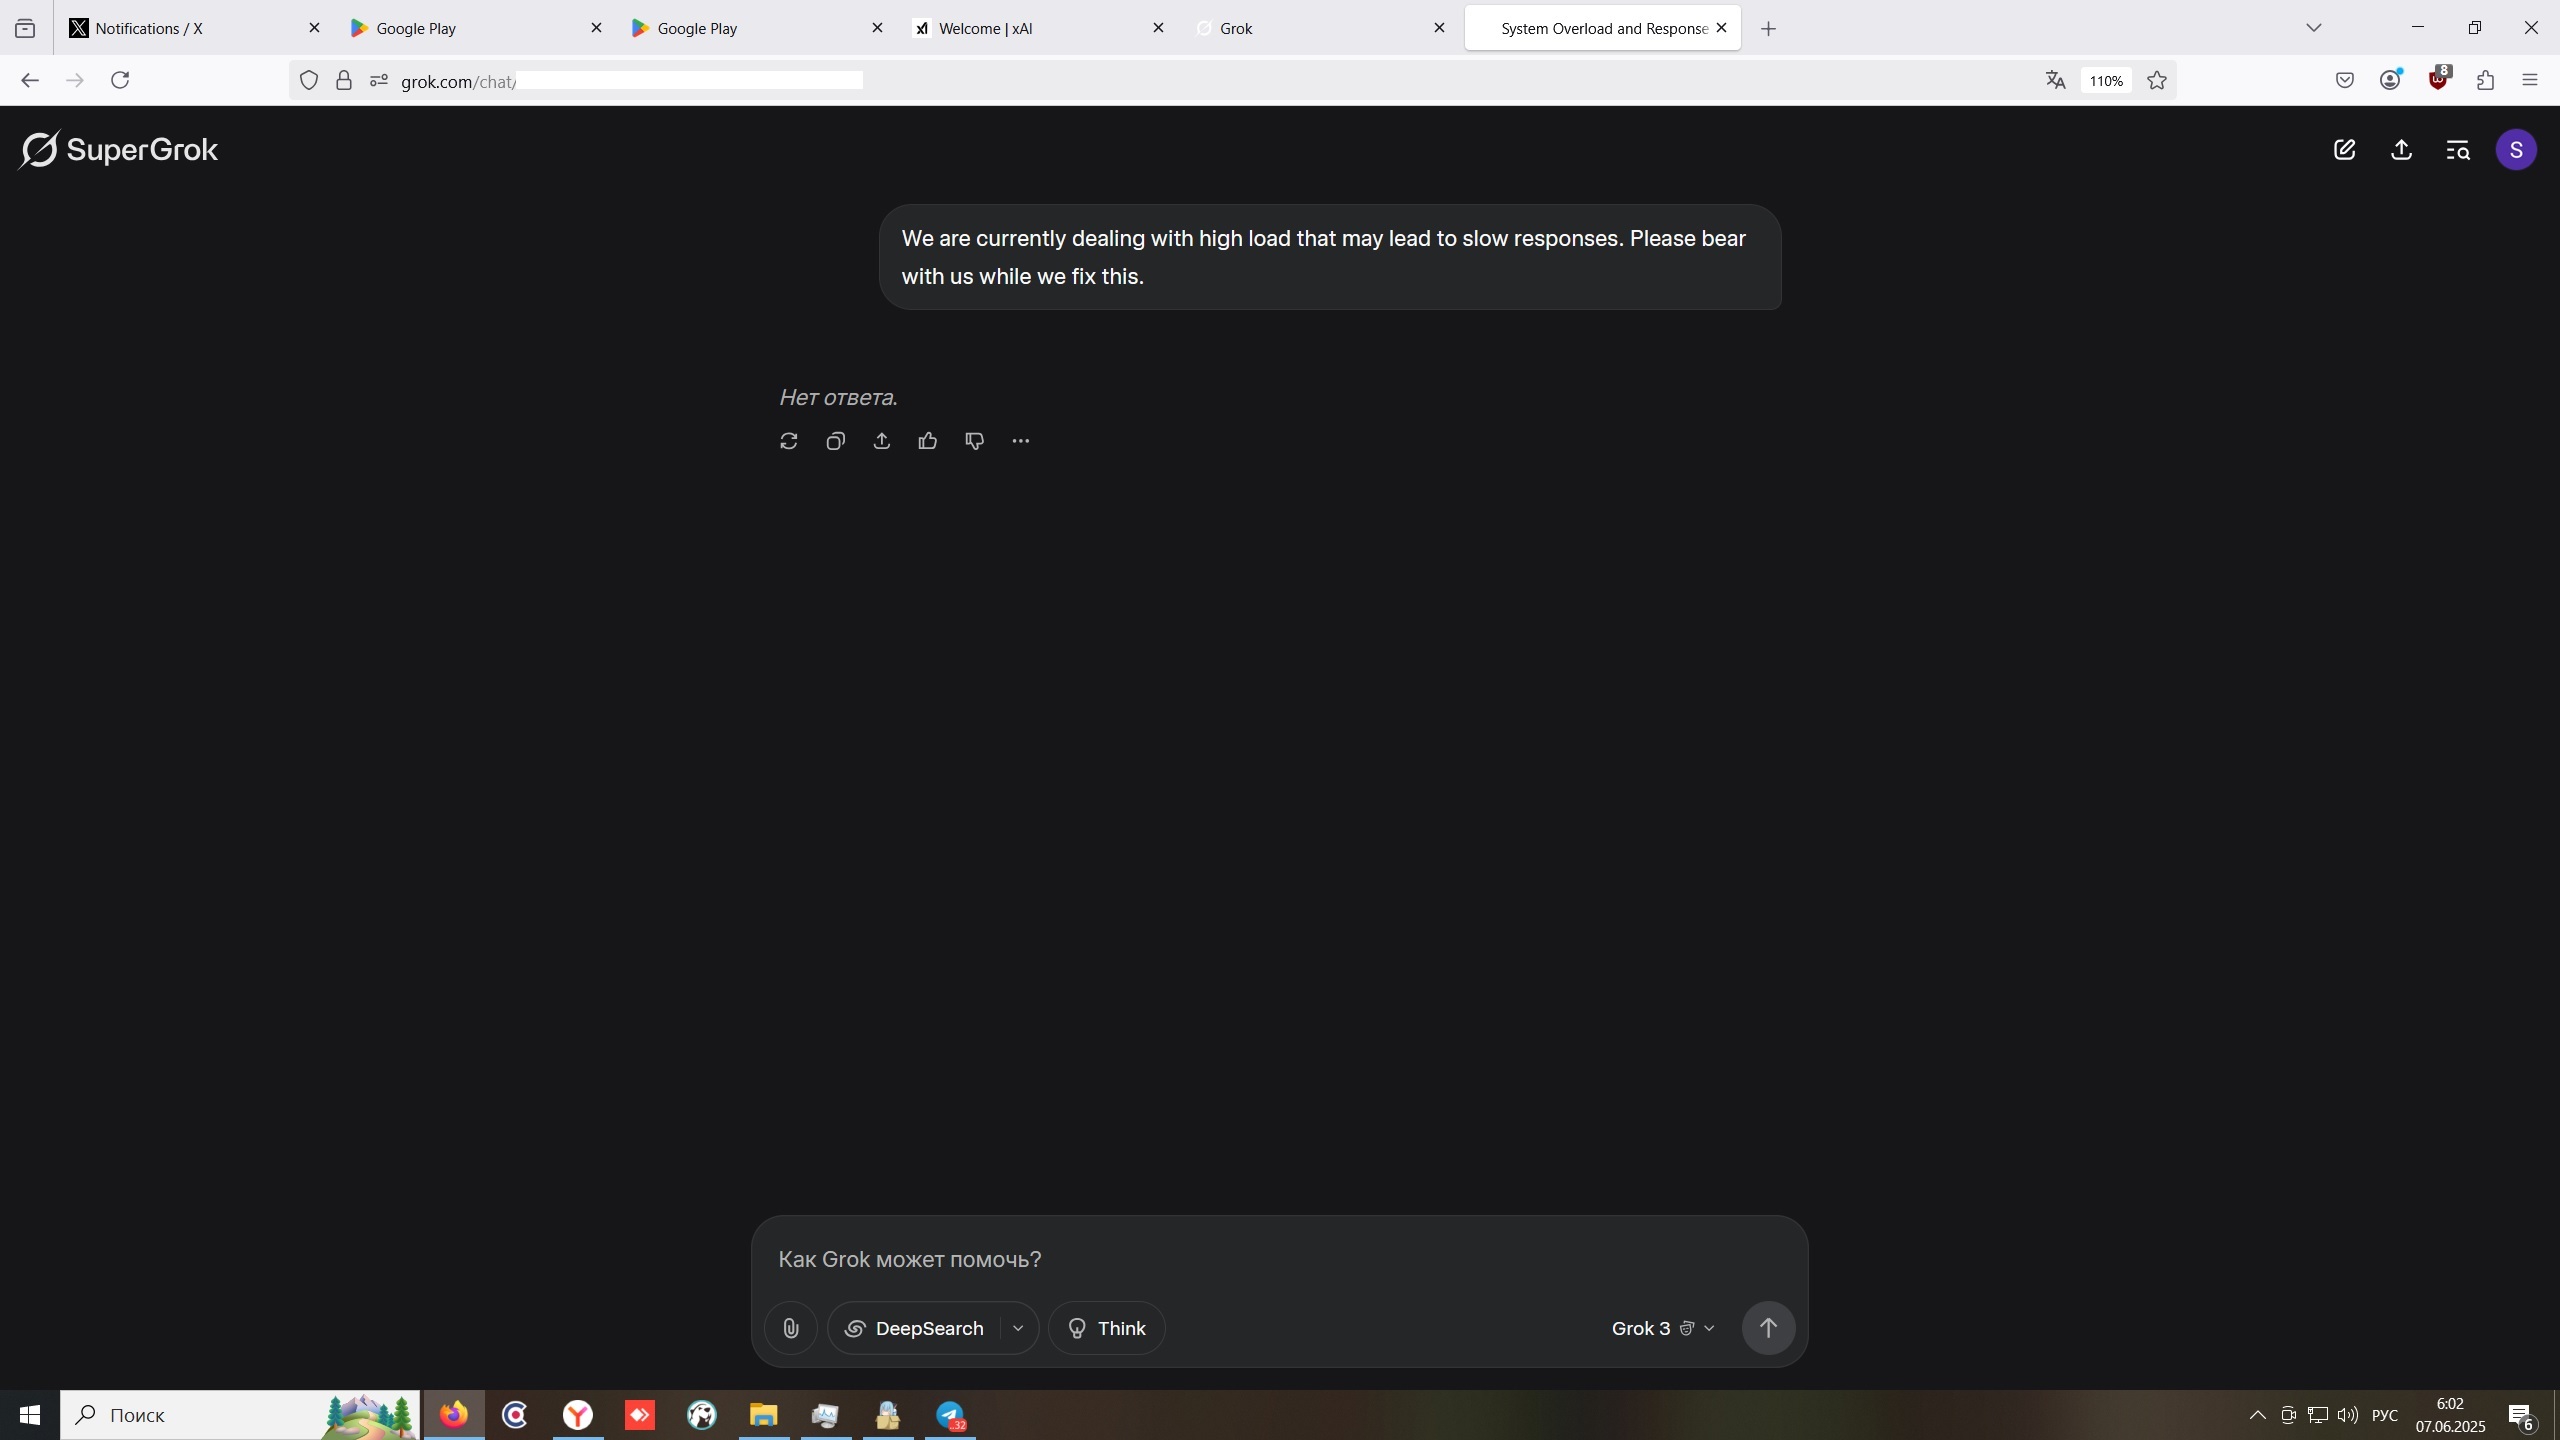
Task: Attach a file with paperclip icon
Action: (x=790, y=1328)
